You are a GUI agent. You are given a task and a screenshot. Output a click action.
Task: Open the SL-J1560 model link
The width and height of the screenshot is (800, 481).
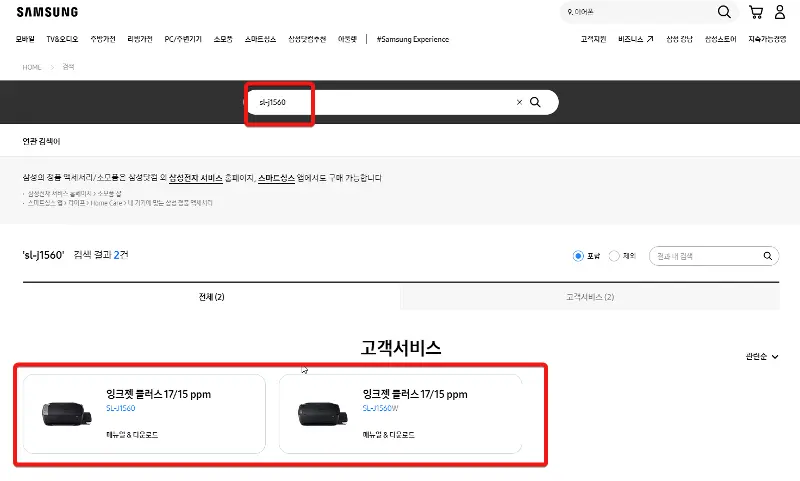(120, 408)
